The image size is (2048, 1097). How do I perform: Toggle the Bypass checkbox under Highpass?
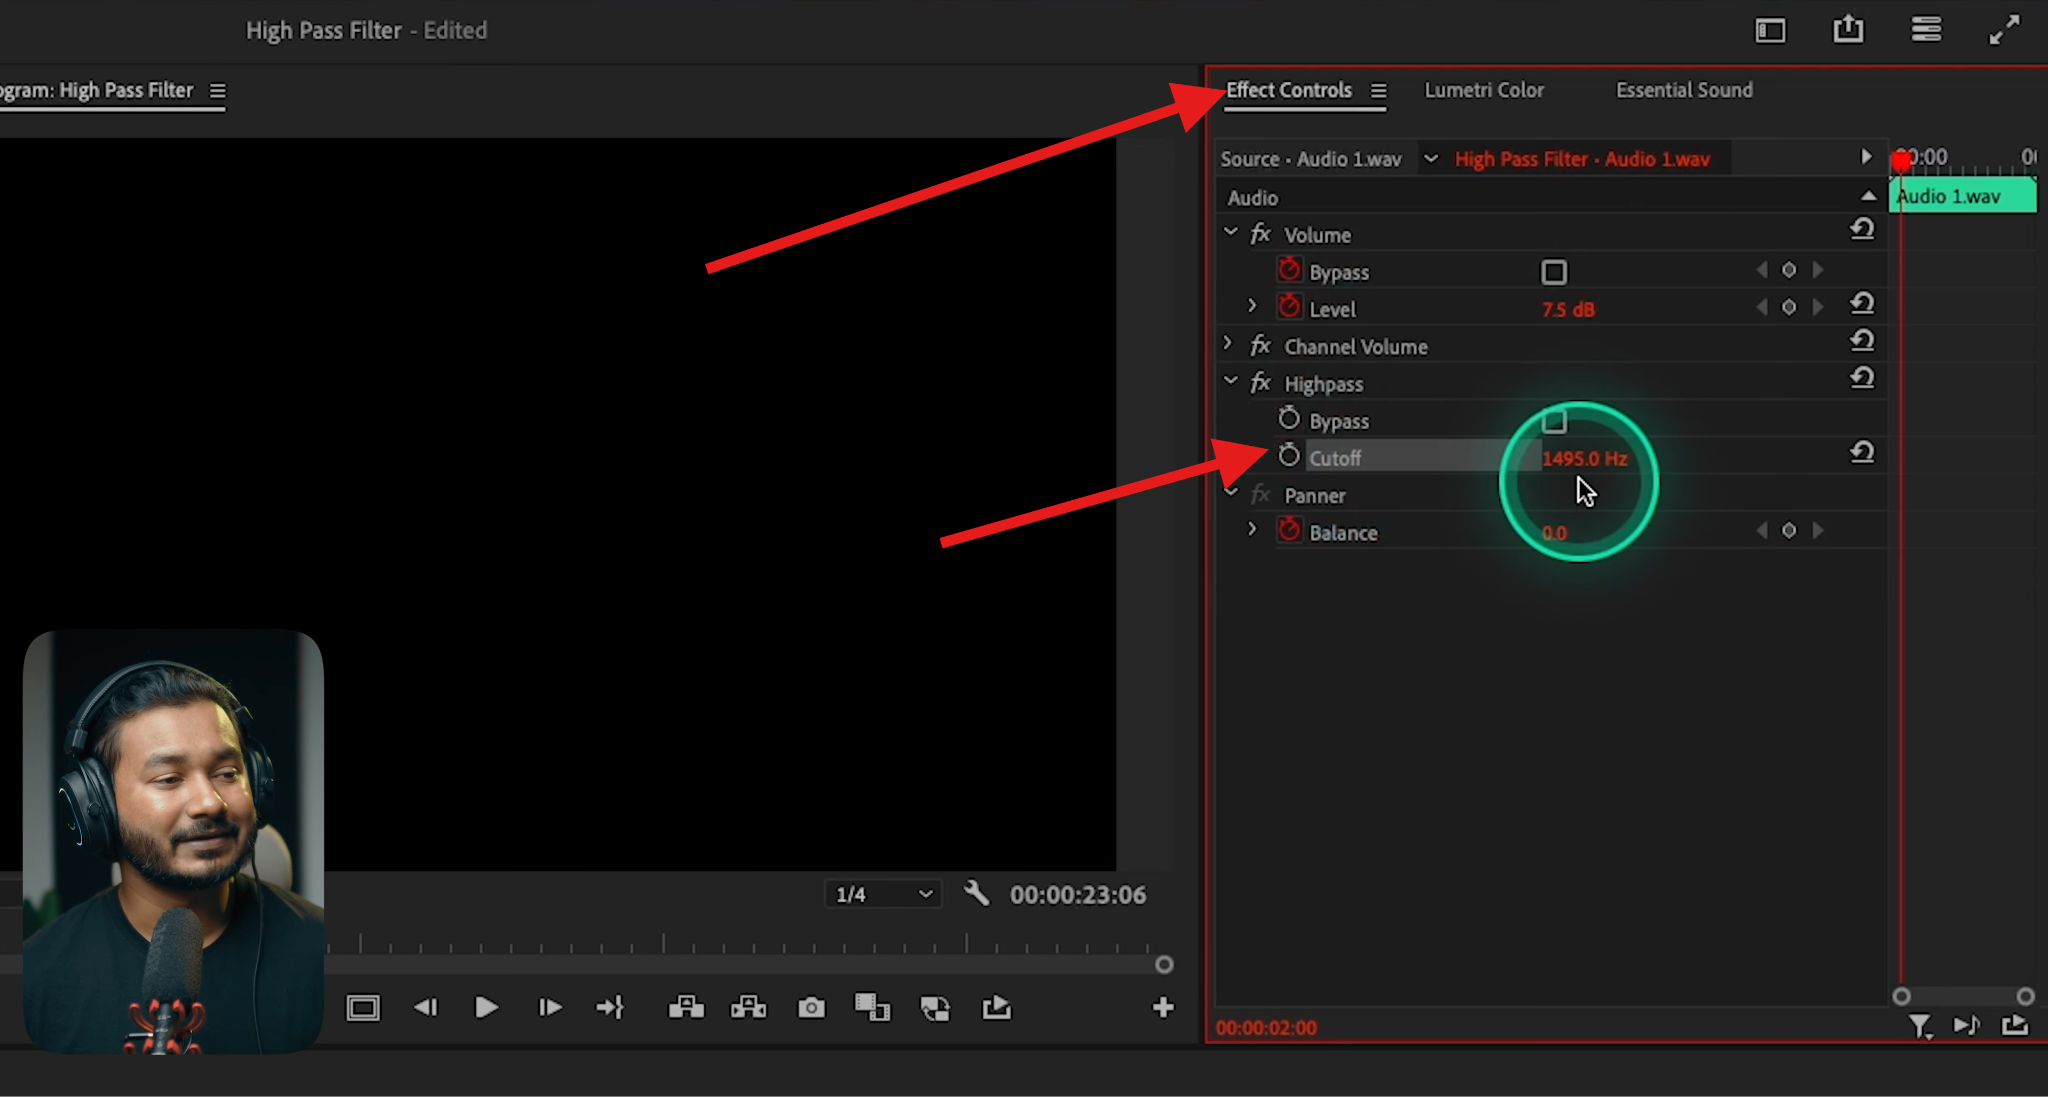(x=1555, y=421)
